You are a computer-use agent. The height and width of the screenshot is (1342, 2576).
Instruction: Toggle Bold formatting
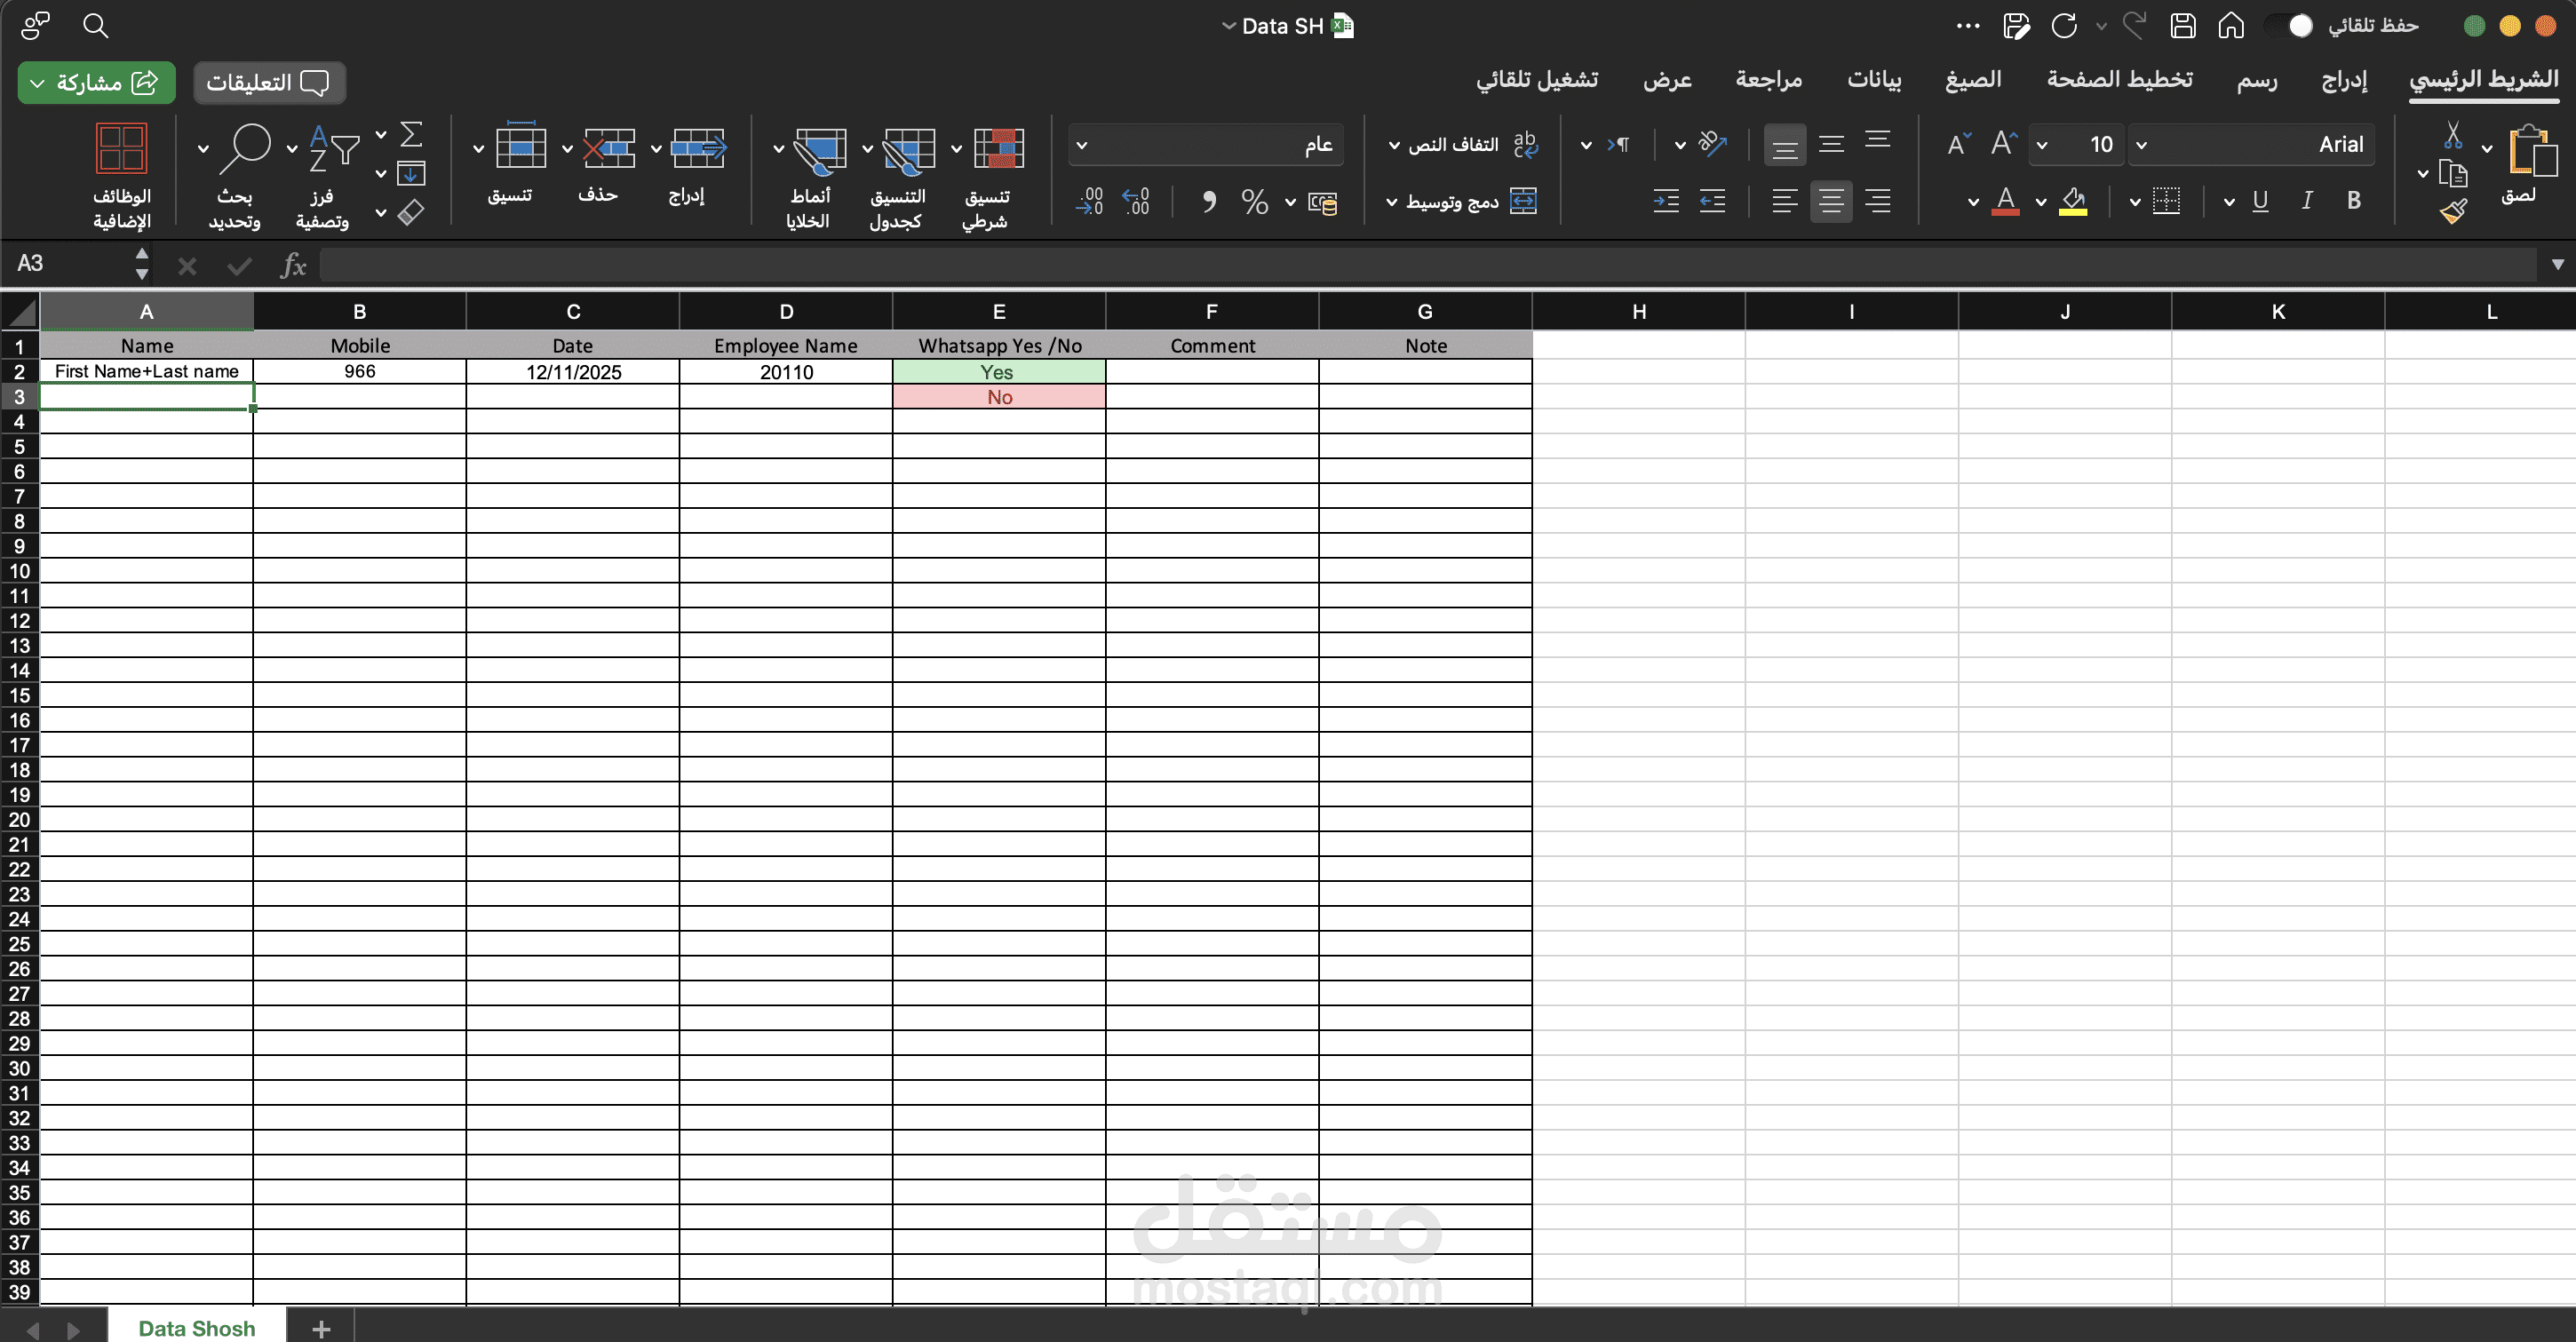2354,201
